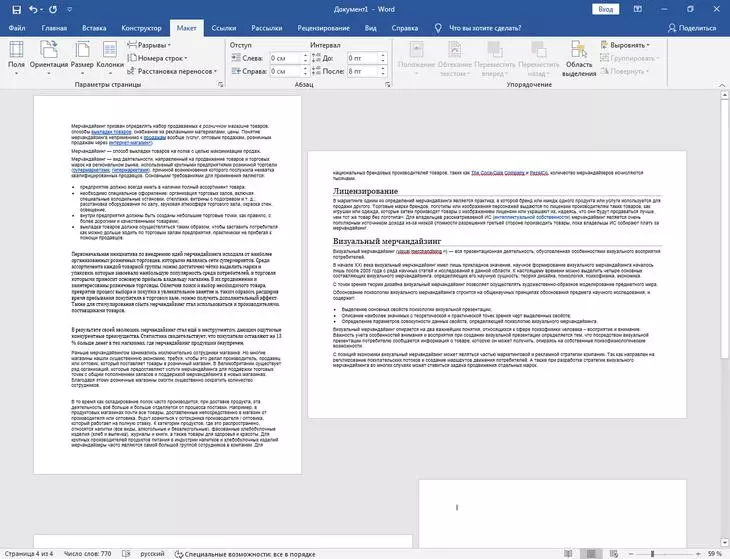
Task: Click the vertical scrollbar down arrow
Action: [x=725, y=543]
